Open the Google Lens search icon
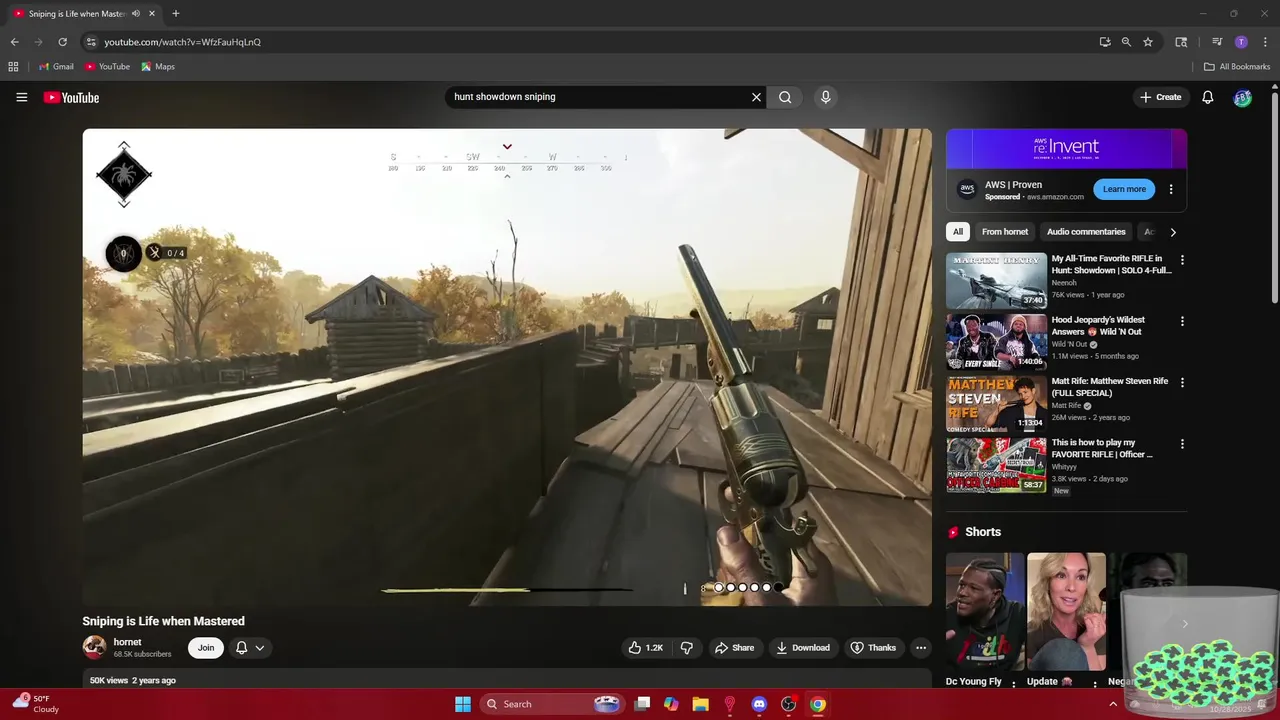 [x=1181, y=42]
